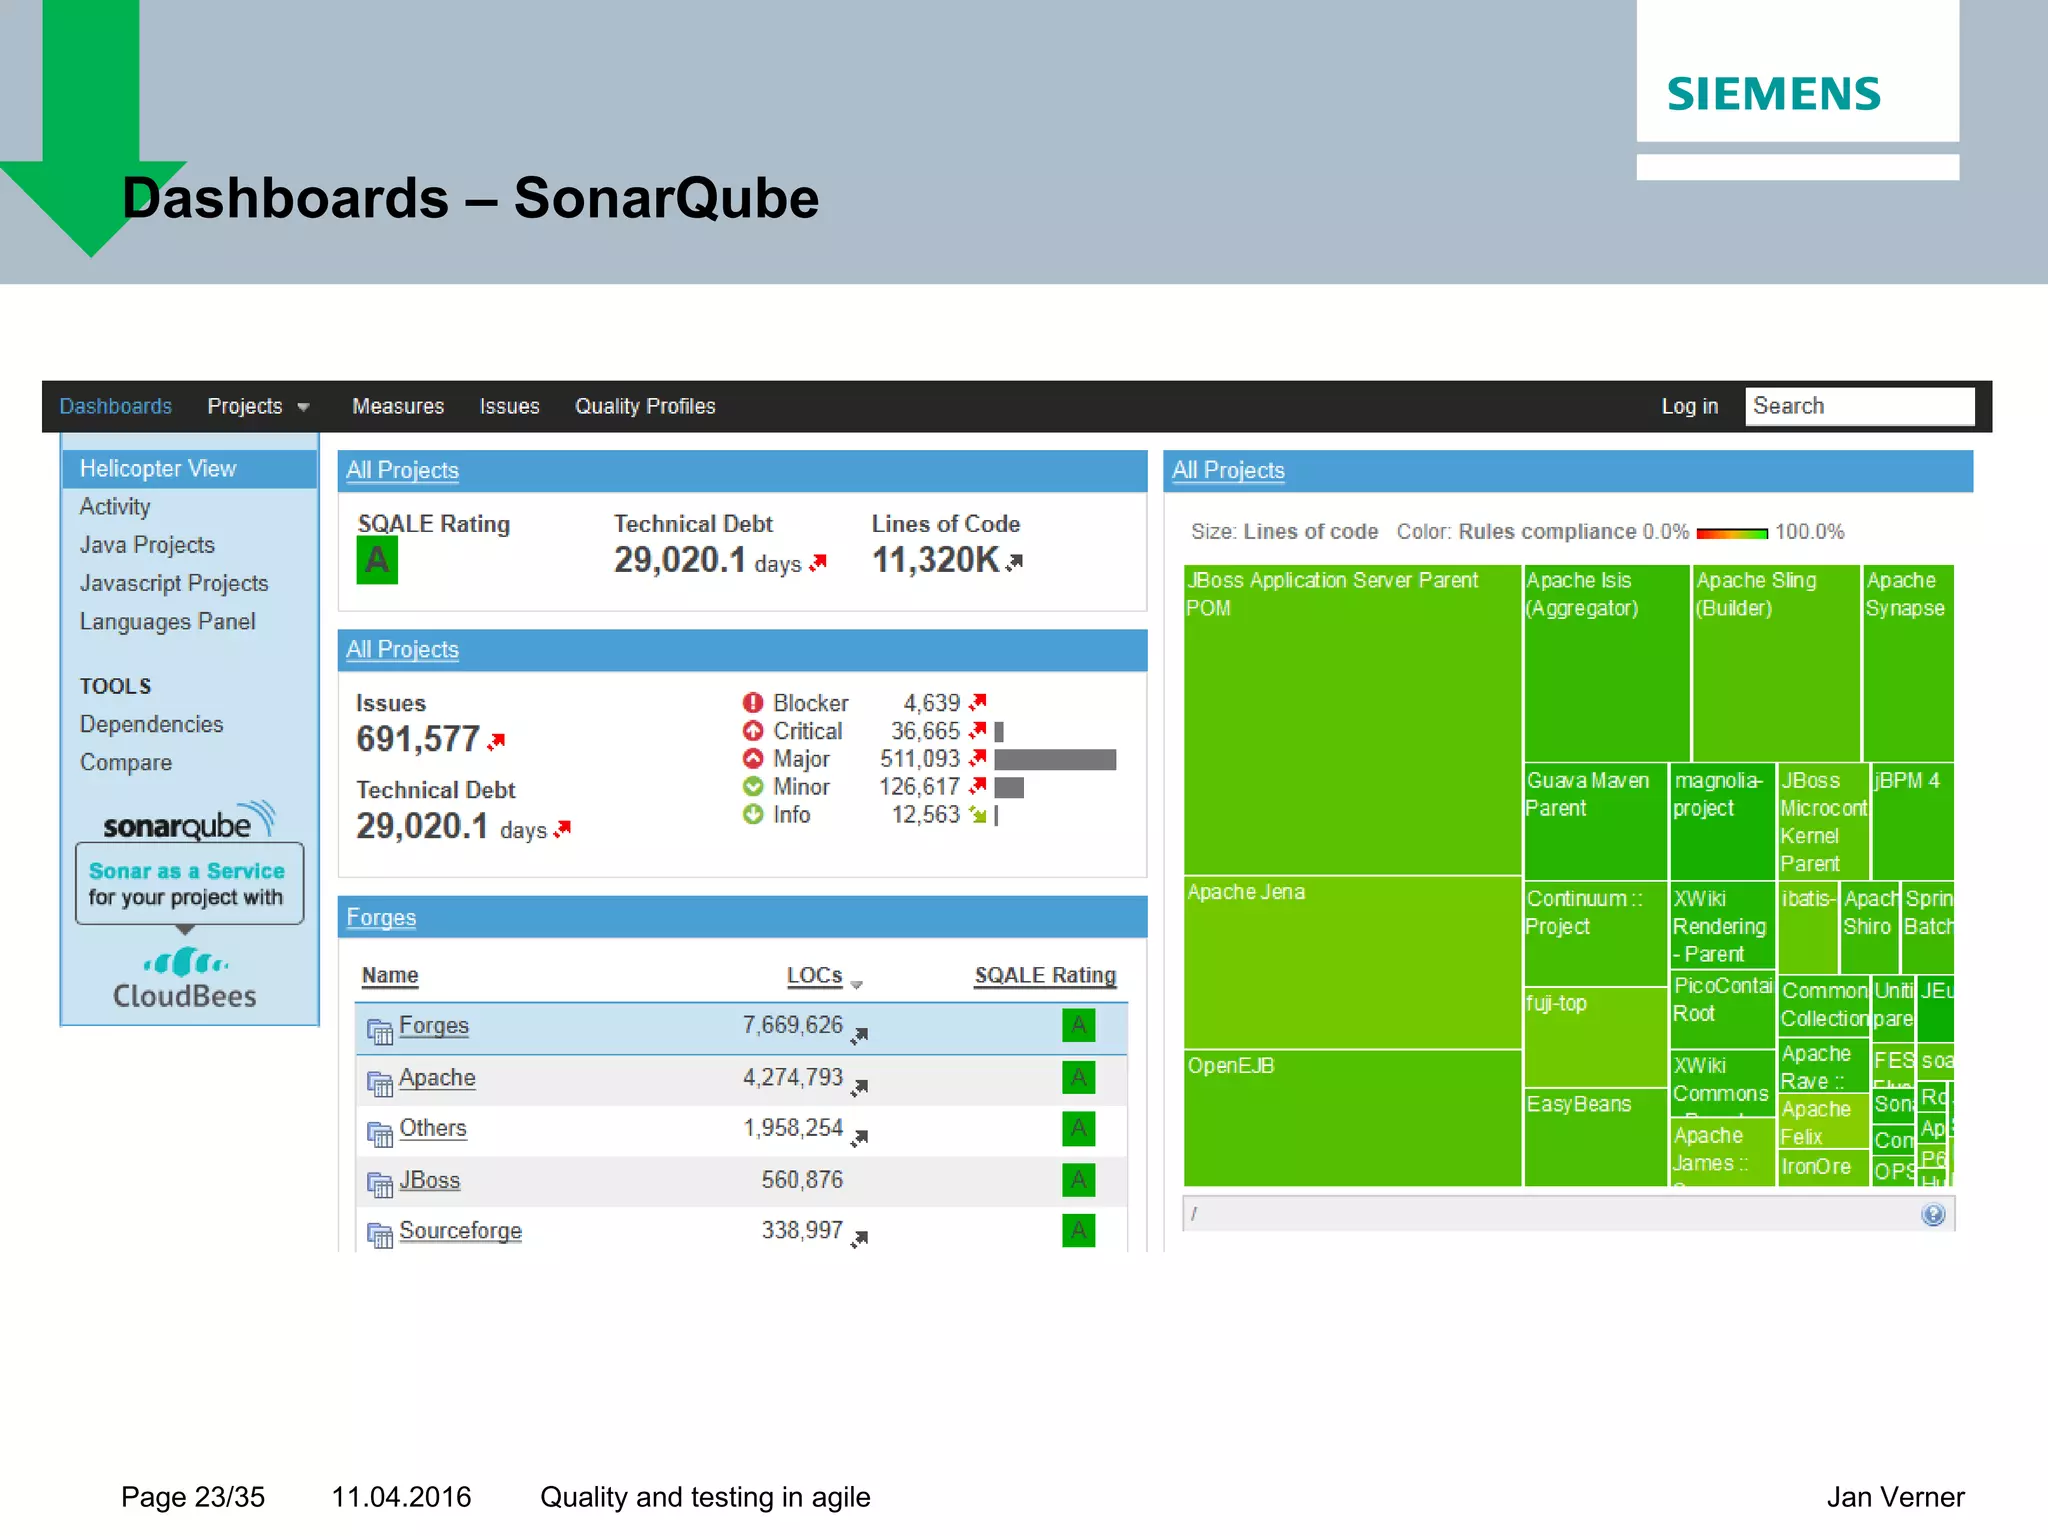Click the A rating badge in Forges row
The image size is (2048, 1536).
[1079, 1026]
